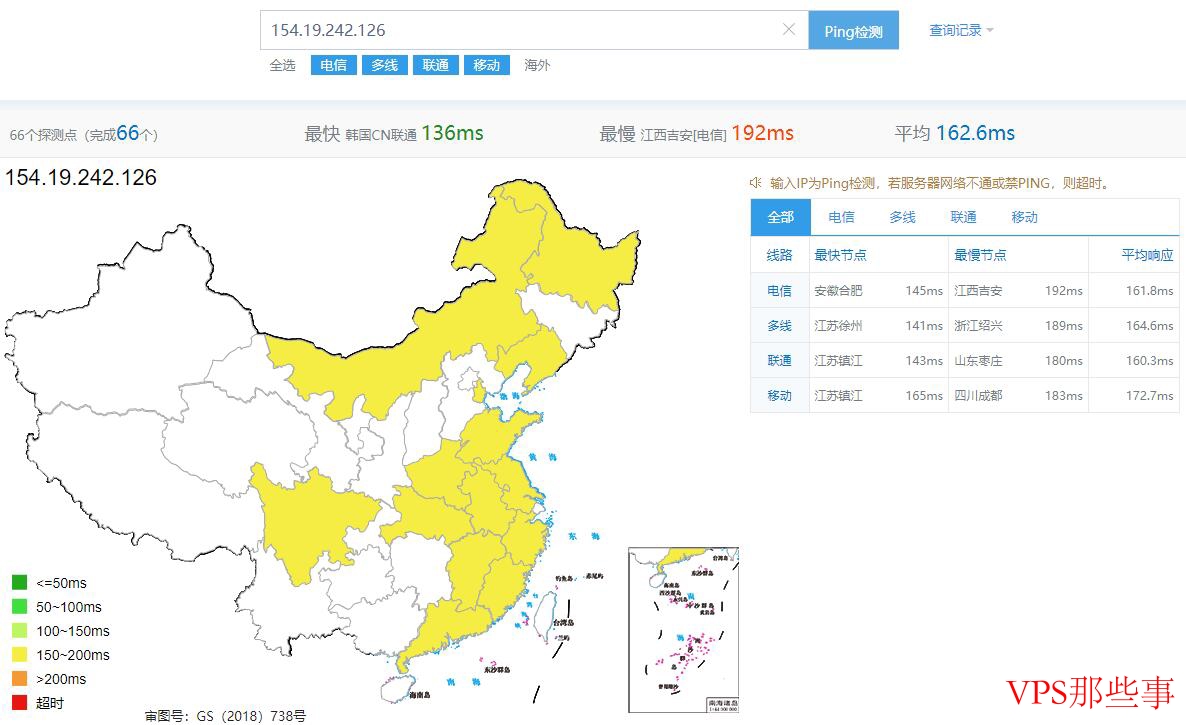This screenshot has width=1186, height=725.
Task: Toggle the 全选 filter
Action: (282, 65)
